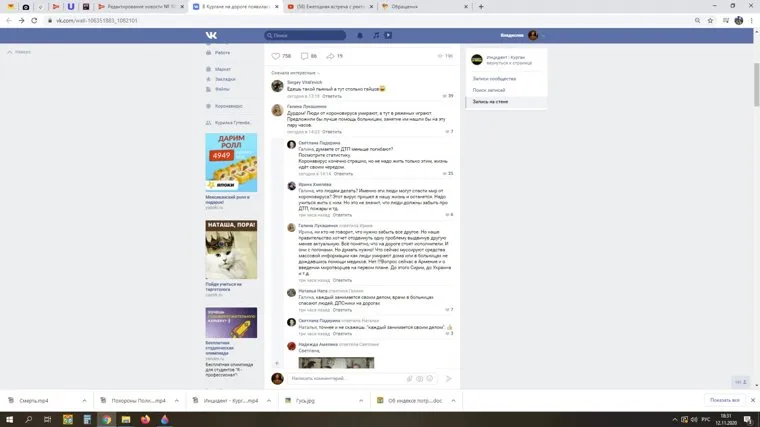Open the notifications bell in VK header
This screenshot has width=760, height=427.
pos(360,35)
